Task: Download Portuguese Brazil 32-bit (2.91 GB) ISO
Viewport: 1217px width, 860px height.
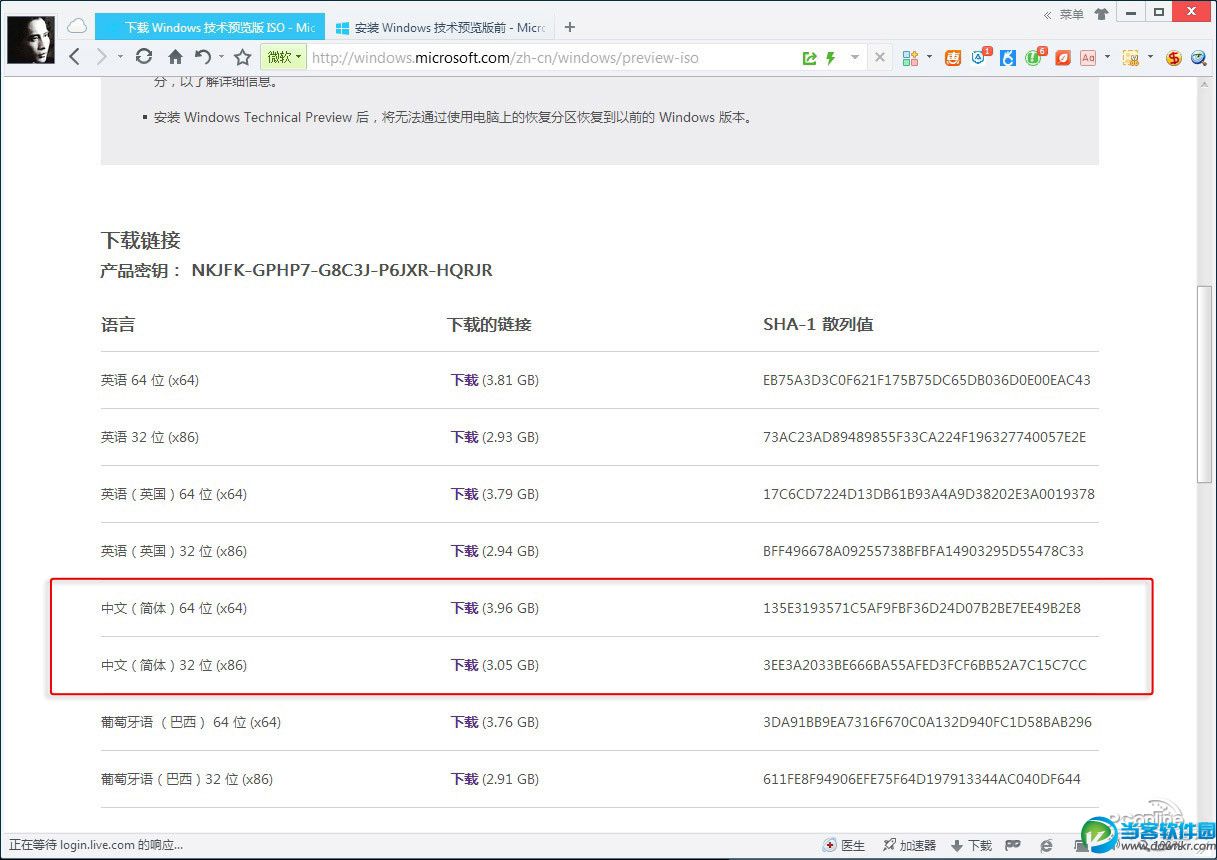Action: pos(464,779)
